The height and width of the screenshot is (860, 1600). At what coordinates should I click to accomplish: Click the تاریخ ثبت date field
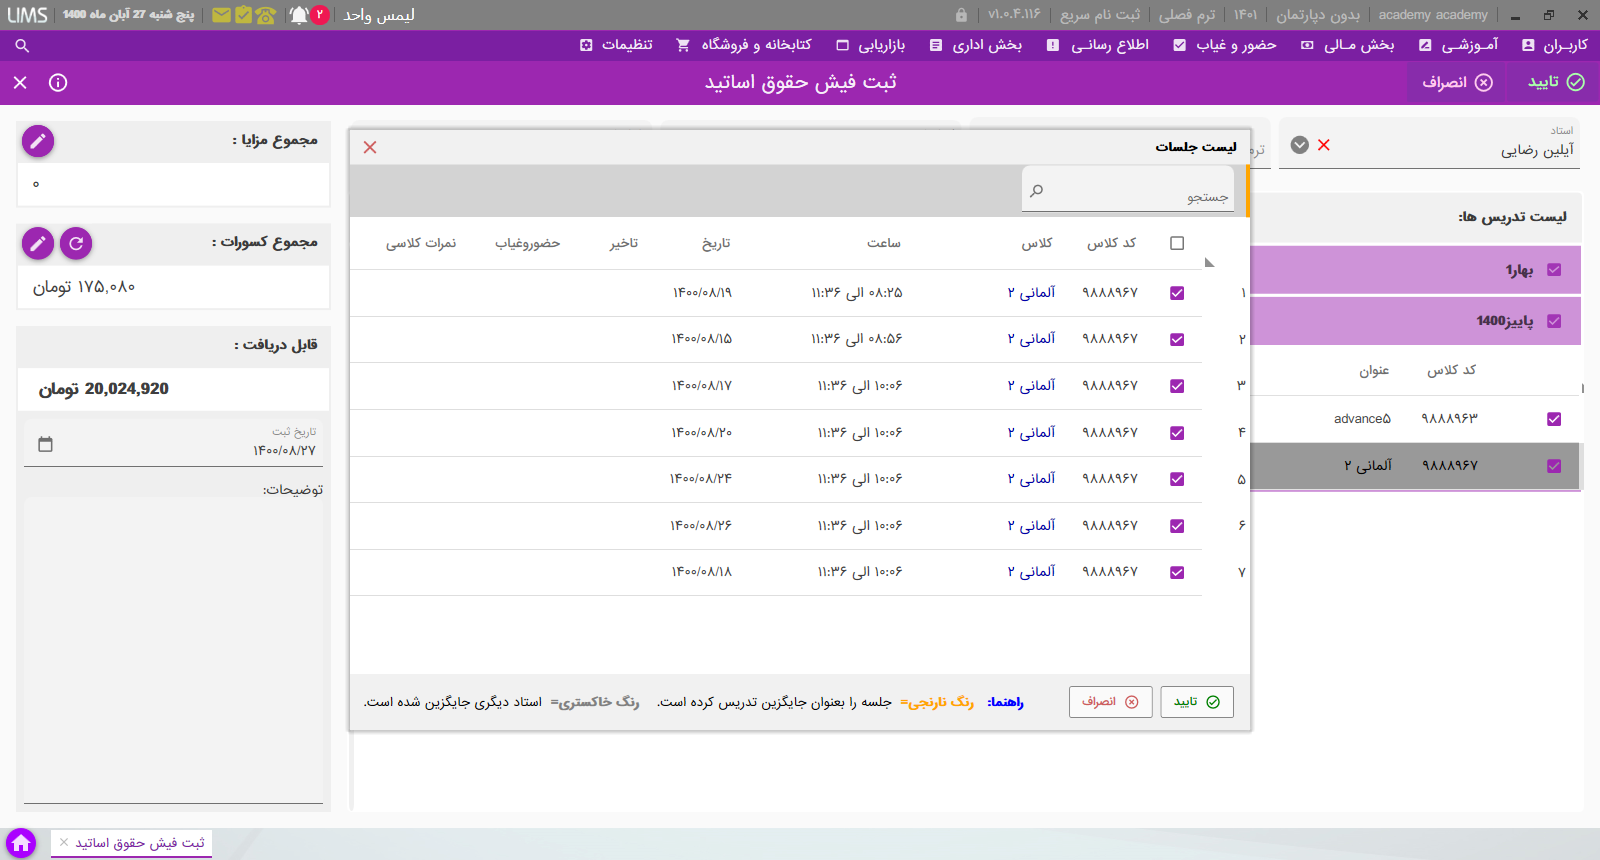174,444
